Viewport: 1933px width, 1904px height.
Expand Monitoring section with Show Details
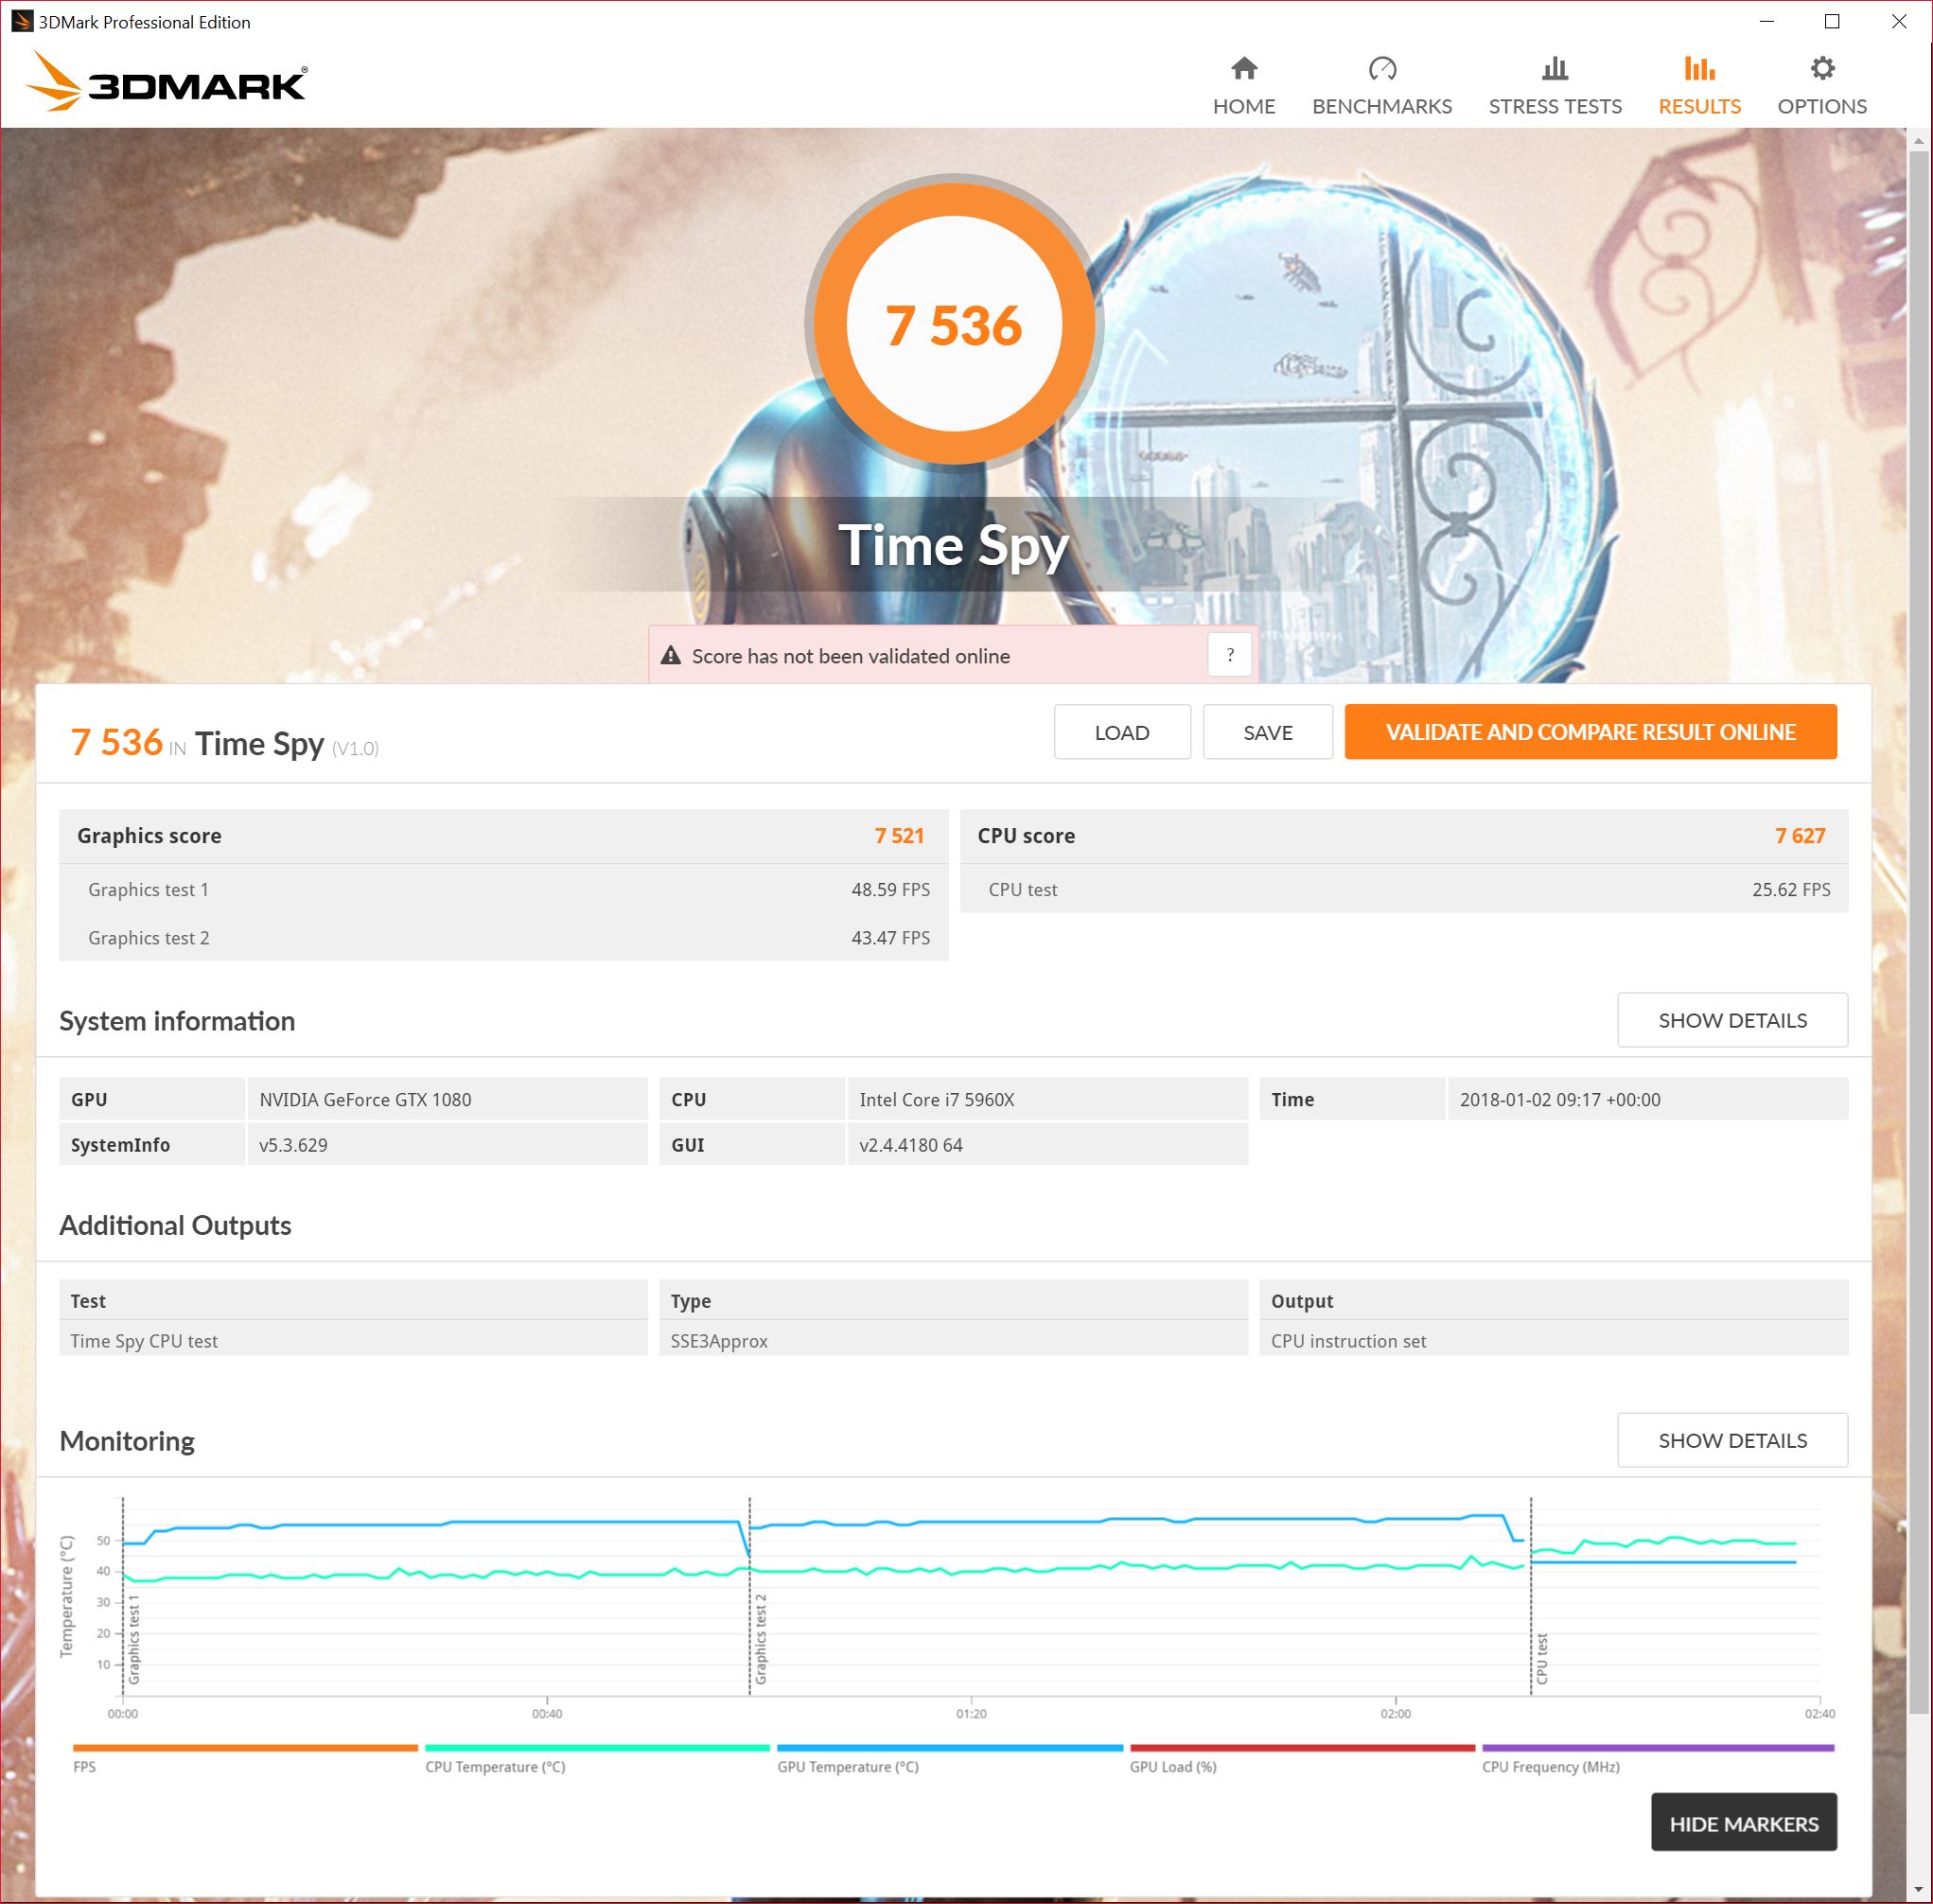coord(1731,1440)
